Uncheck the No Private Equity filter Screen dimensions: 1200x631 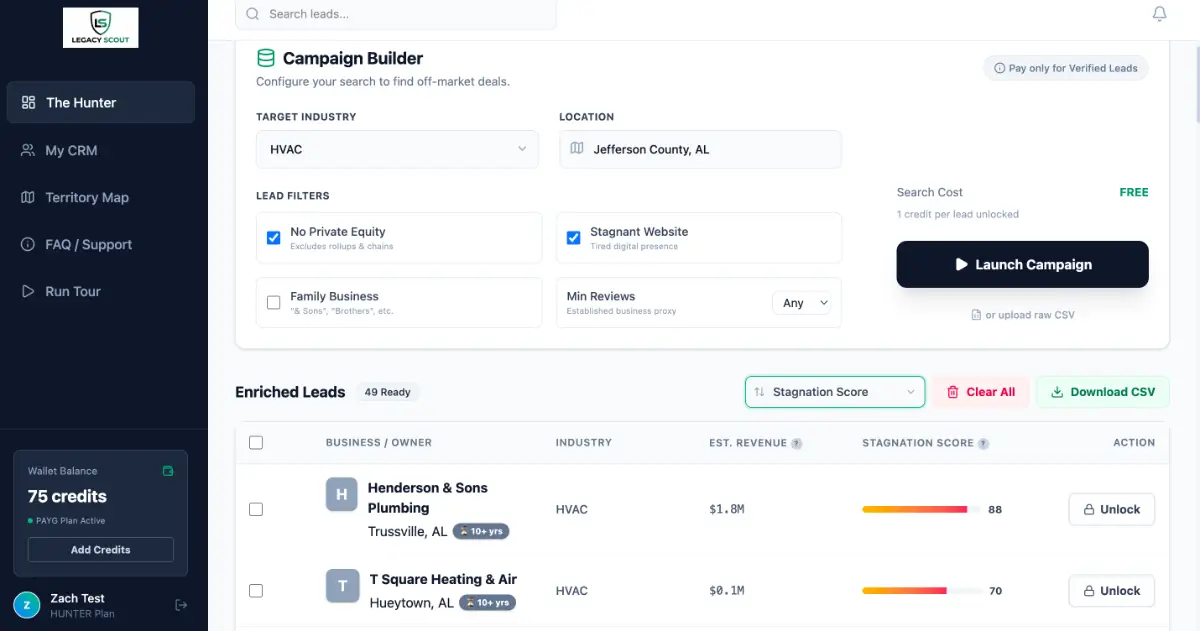pos(273,238)
